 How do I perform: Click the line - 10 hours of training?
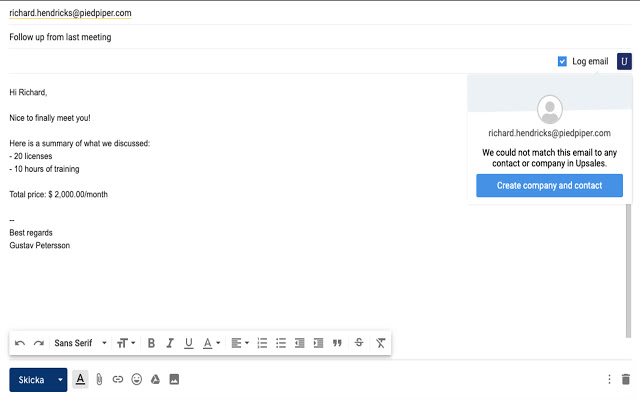[44, 169]
